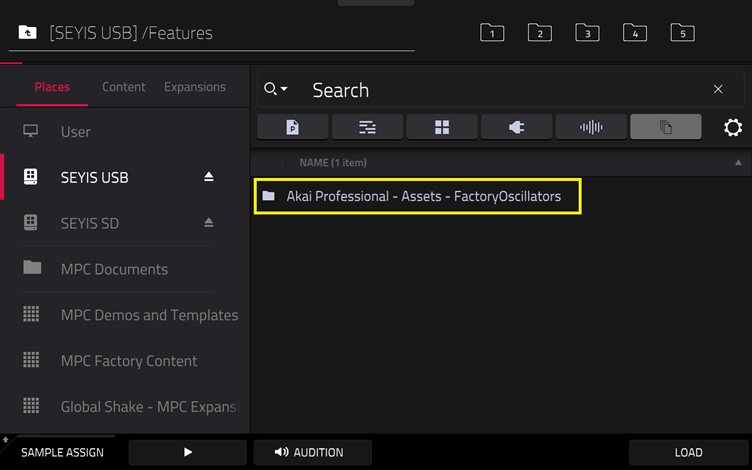Toggle the plugin filter button

click(517, 127)
